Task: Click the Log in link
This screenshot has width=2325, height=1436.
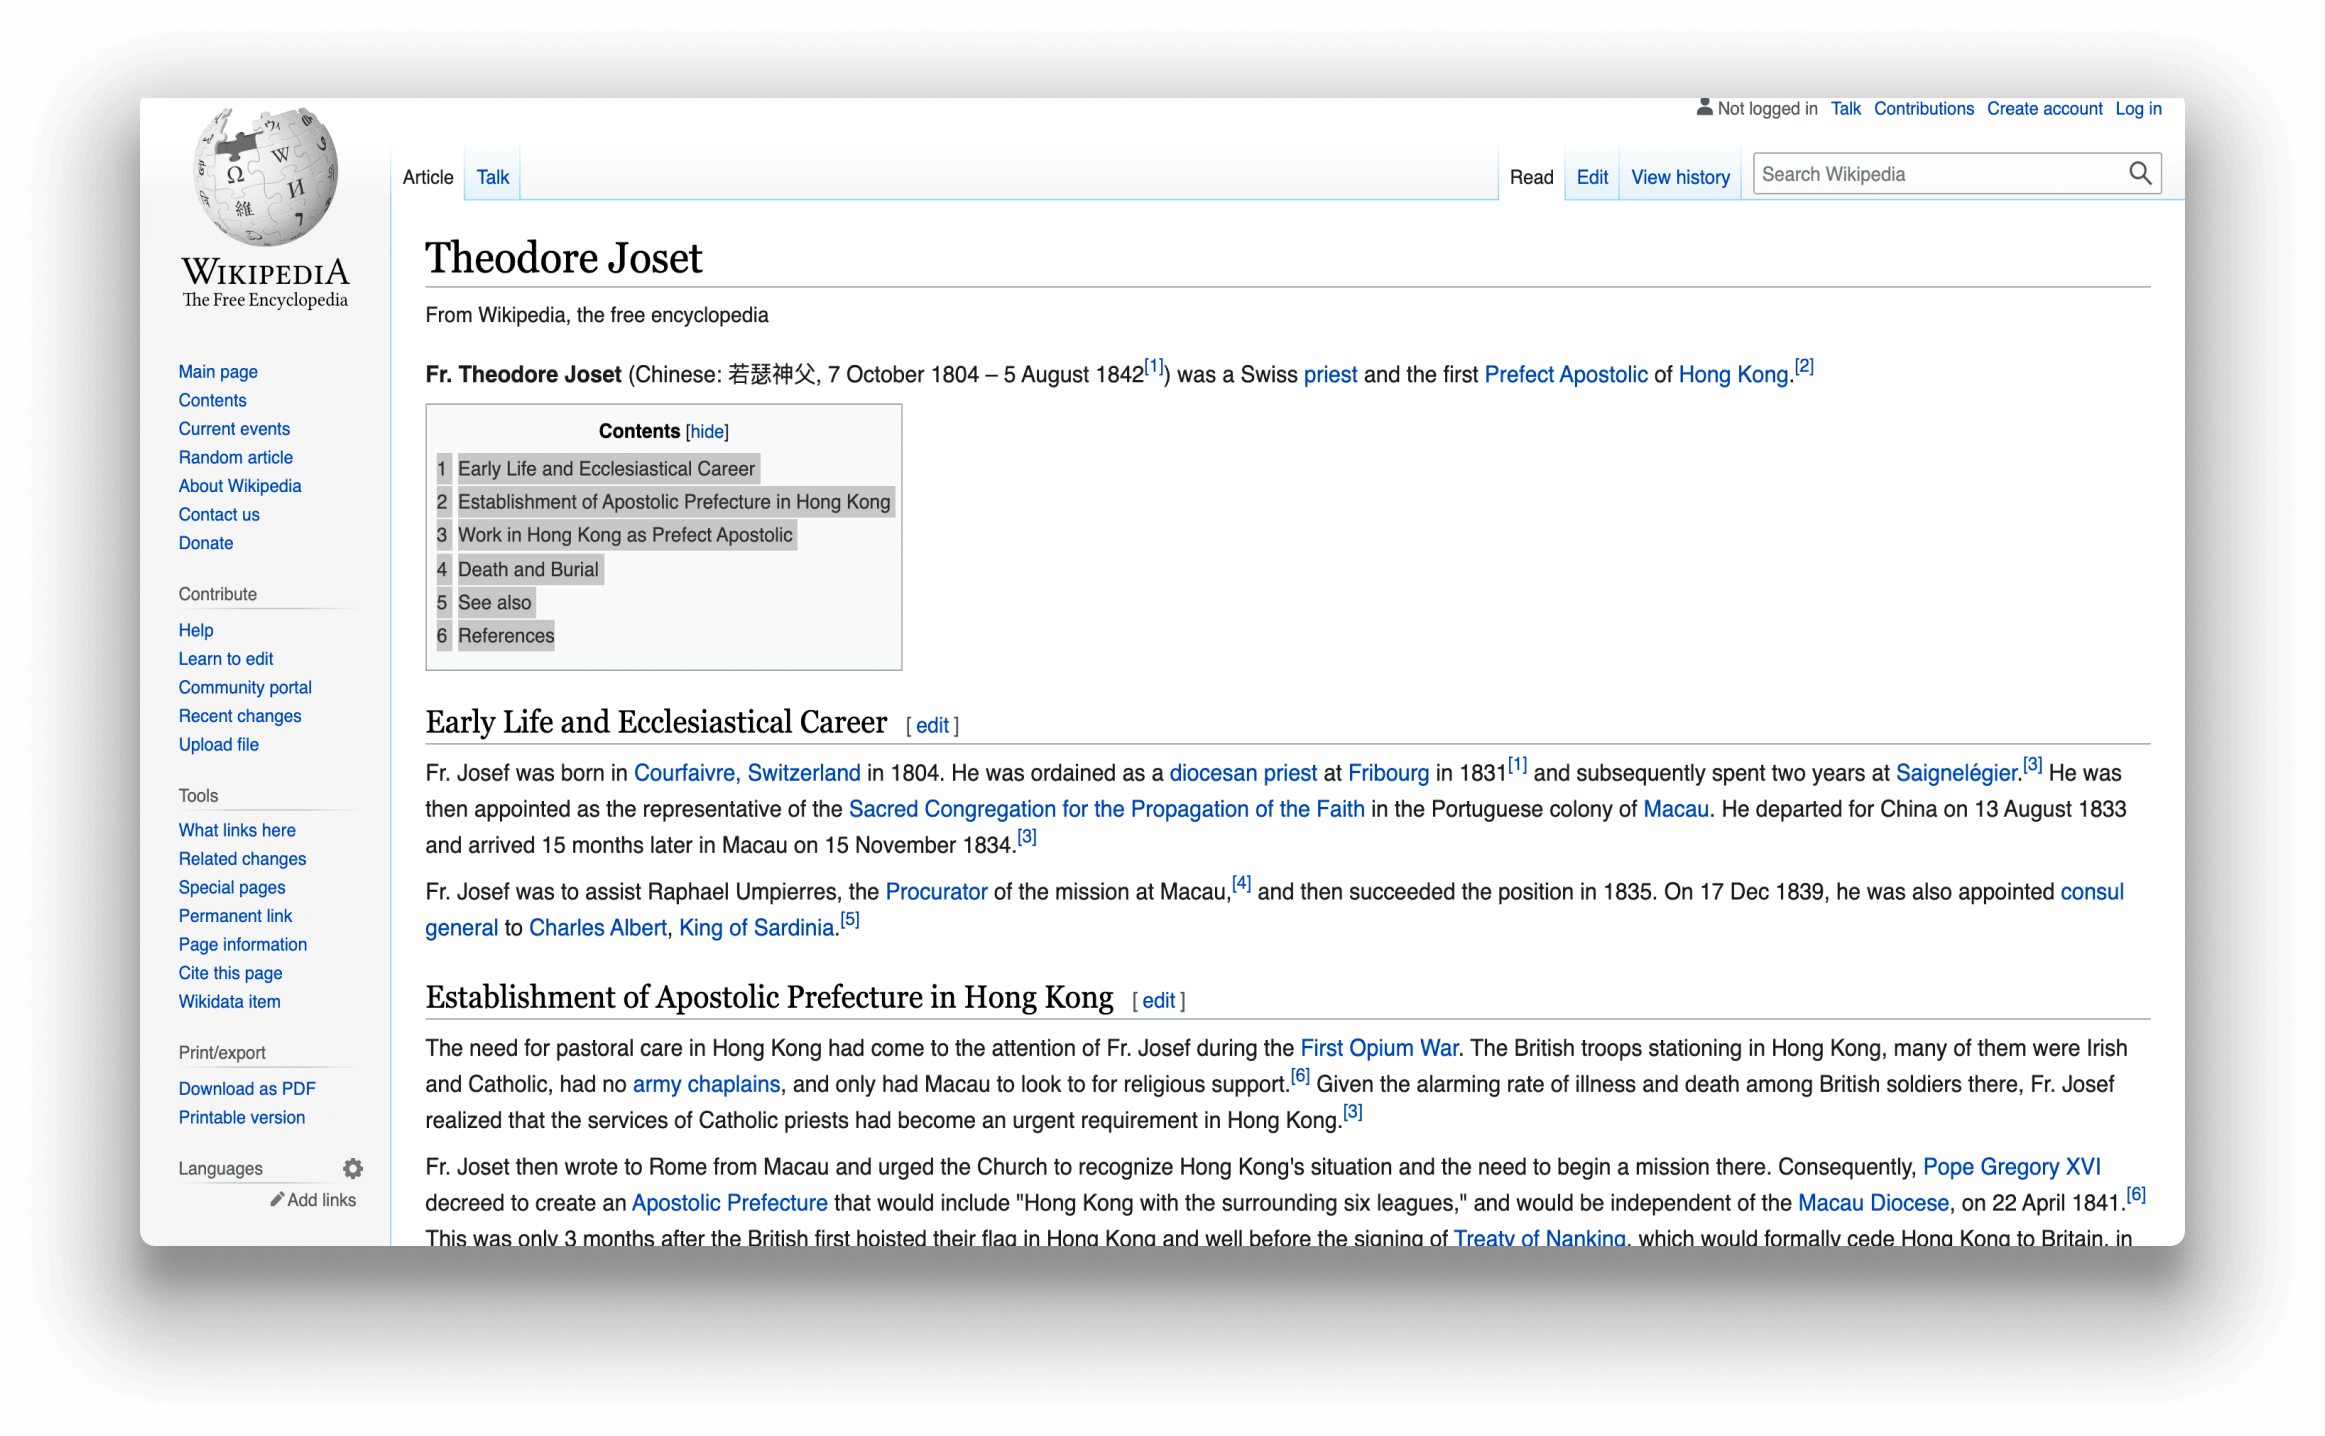Action: (x=2138, y=108)
